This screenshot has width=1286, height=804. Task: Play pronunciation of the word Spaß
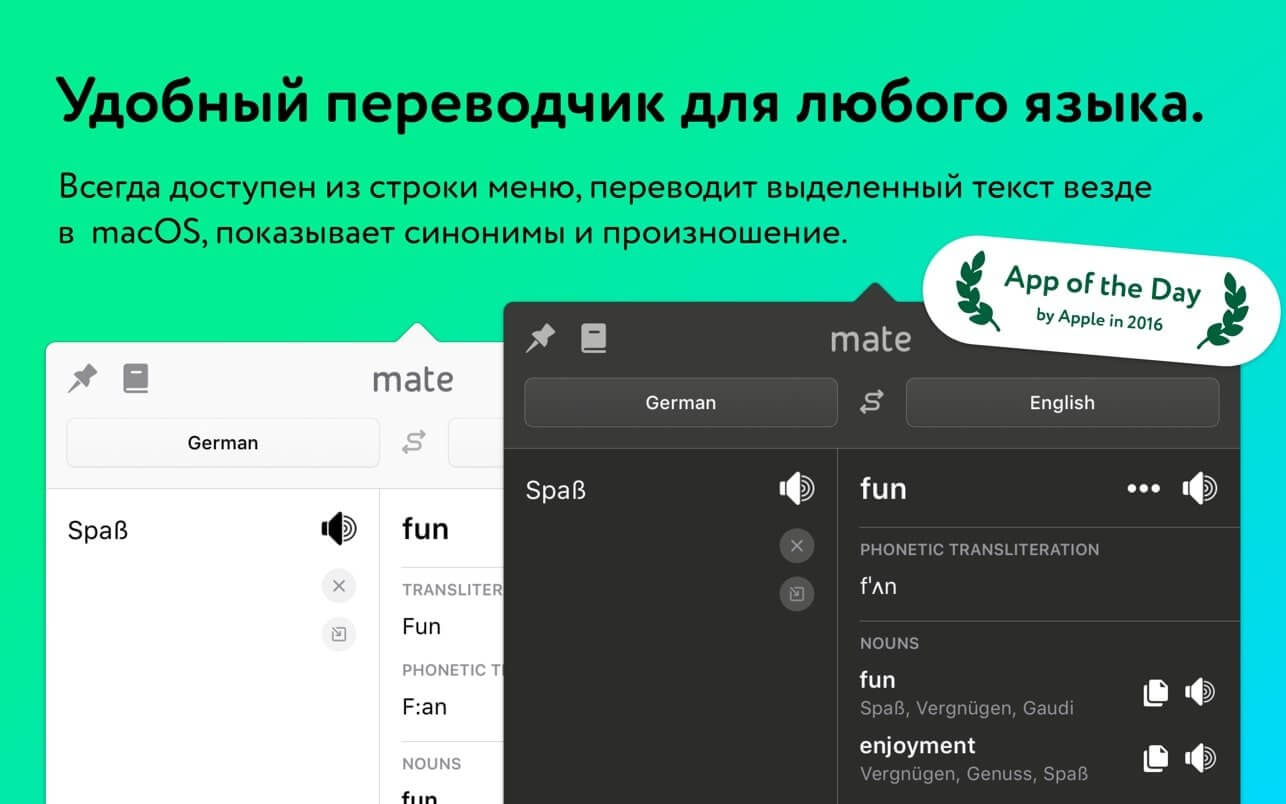796,489
